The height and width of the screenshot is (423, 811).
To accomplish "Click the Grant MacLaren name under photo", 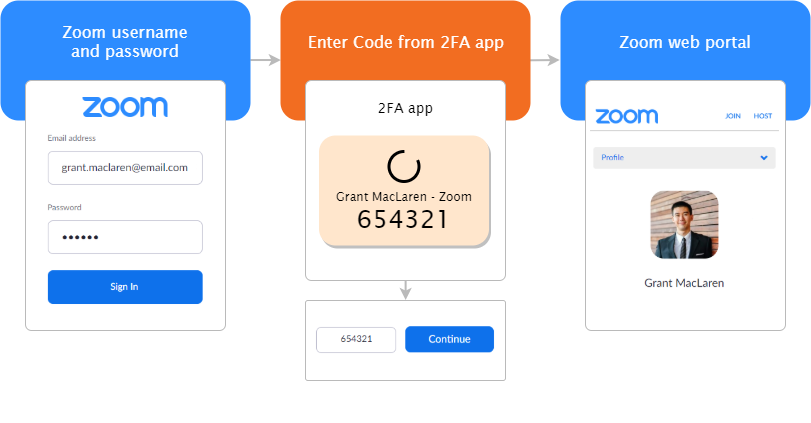I will tap(684, 283).
